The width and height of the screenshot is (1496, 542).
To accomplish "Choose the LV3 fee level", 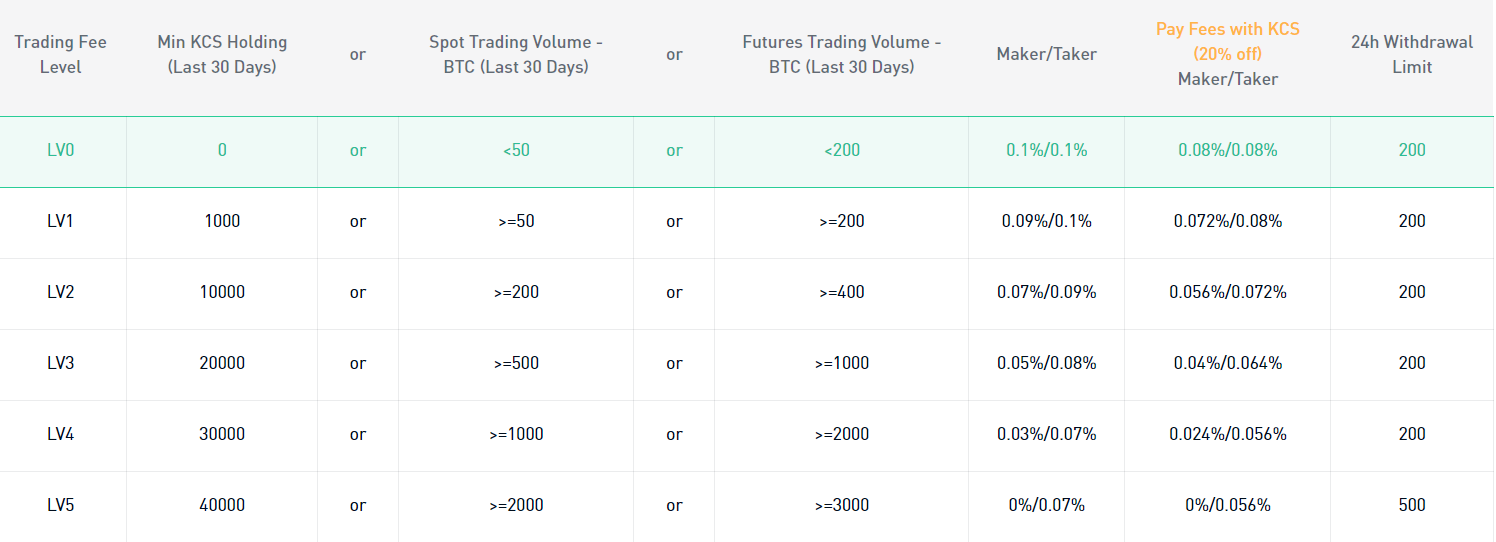I will pos(61,363).
